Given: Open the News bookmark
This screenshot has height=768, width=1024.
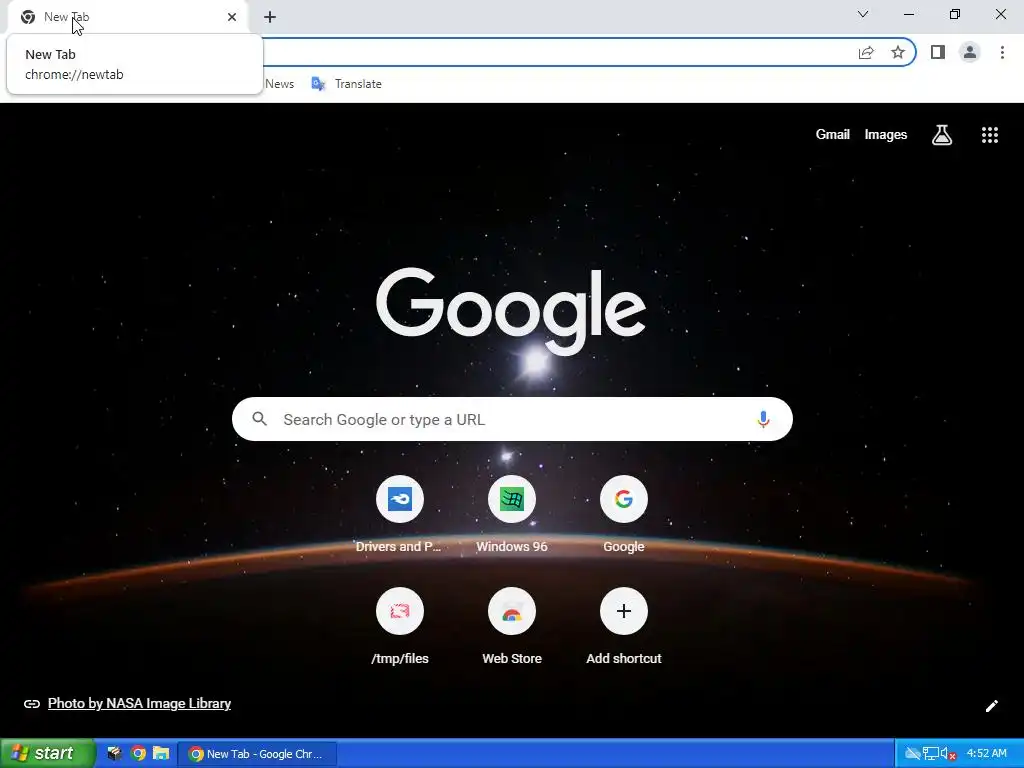Looking at the screenshot, I should (280, 84).
